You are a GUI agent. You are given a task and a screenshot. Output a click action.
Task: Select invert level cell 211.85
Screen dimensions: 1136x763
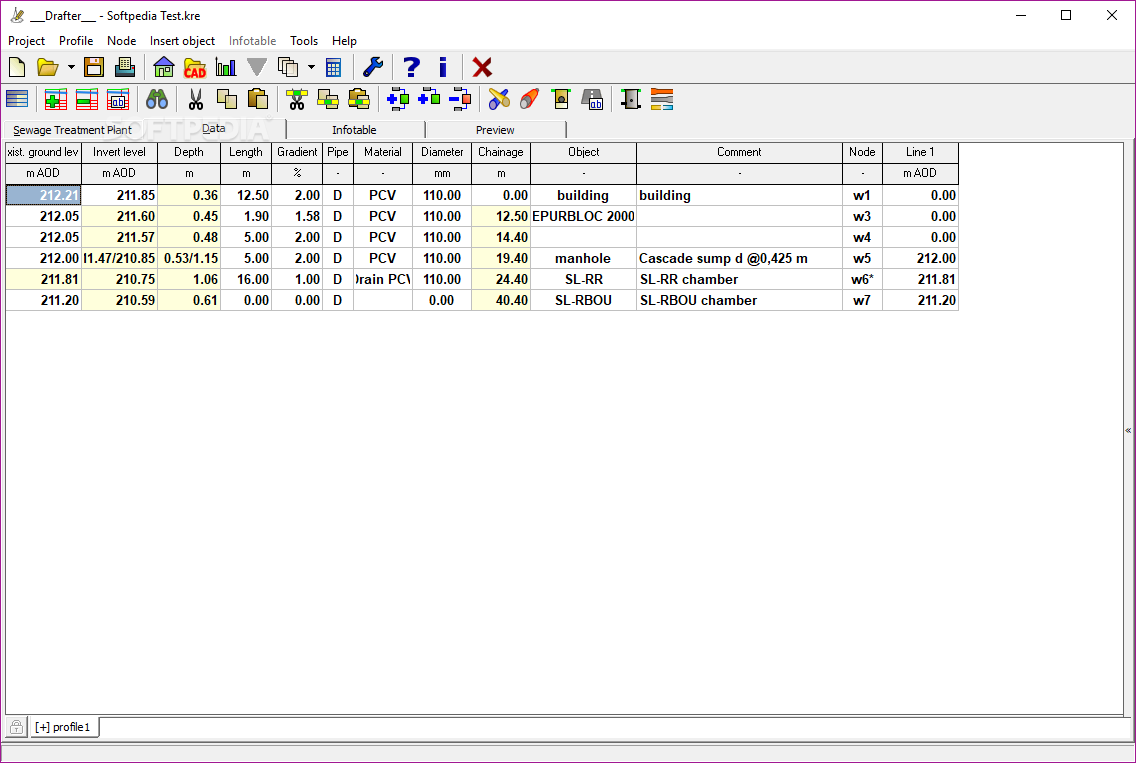[x=120, y=196]
